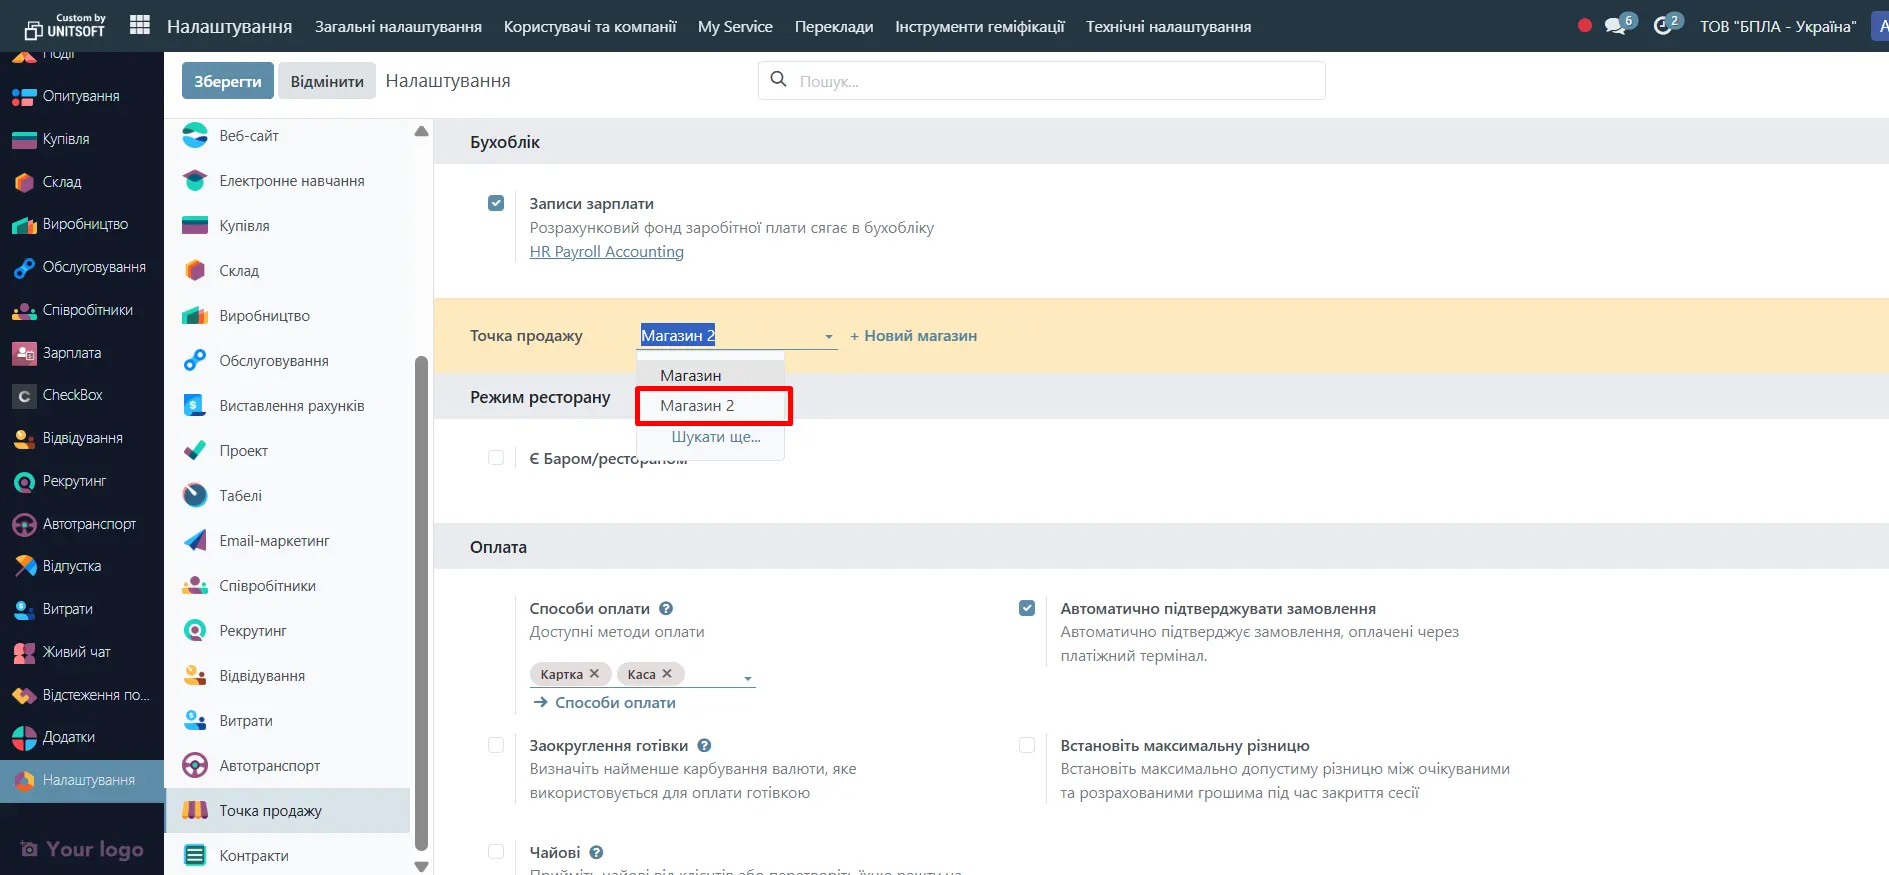
Task: Open the activities clock icon in the top bar
Action: pyautogui.click(x=1663, y=26)
